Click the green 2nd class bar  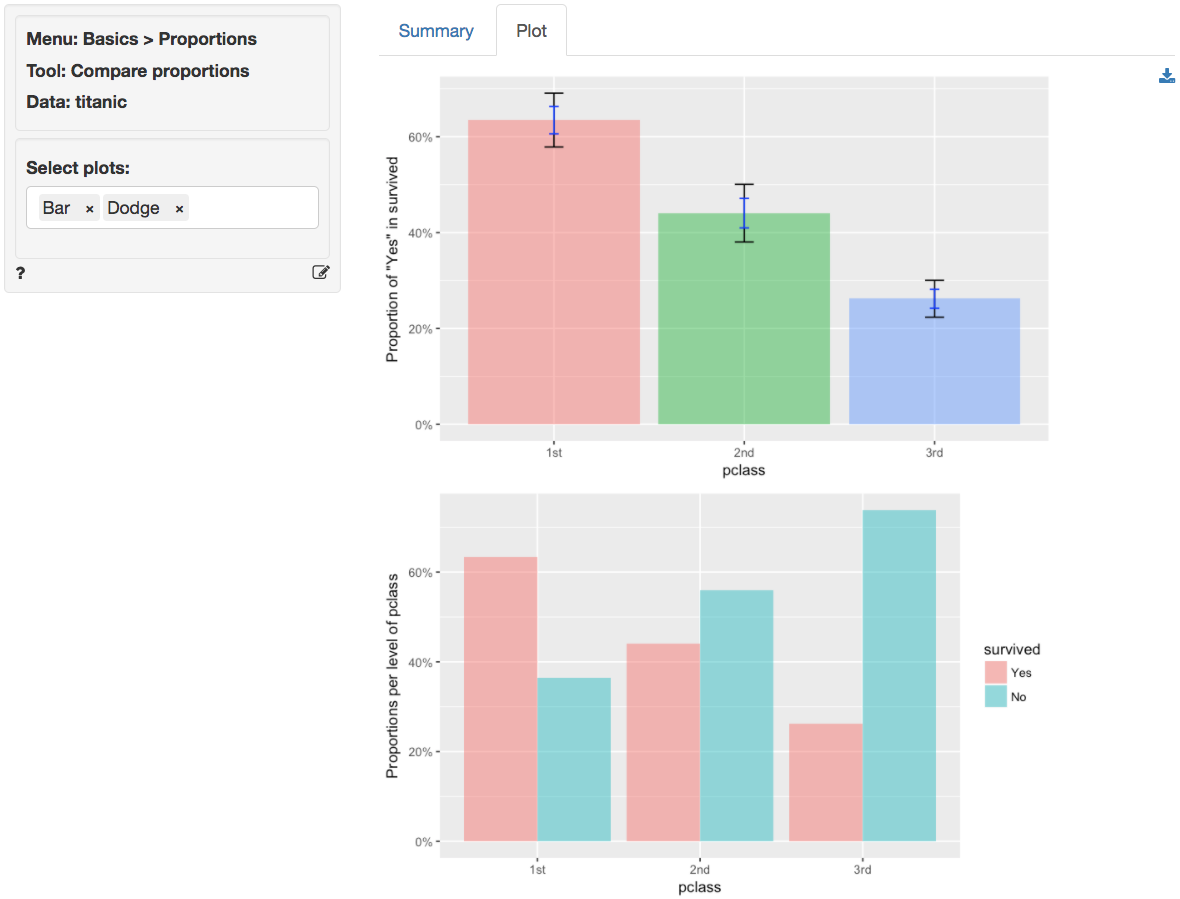[x=743, y=320]
